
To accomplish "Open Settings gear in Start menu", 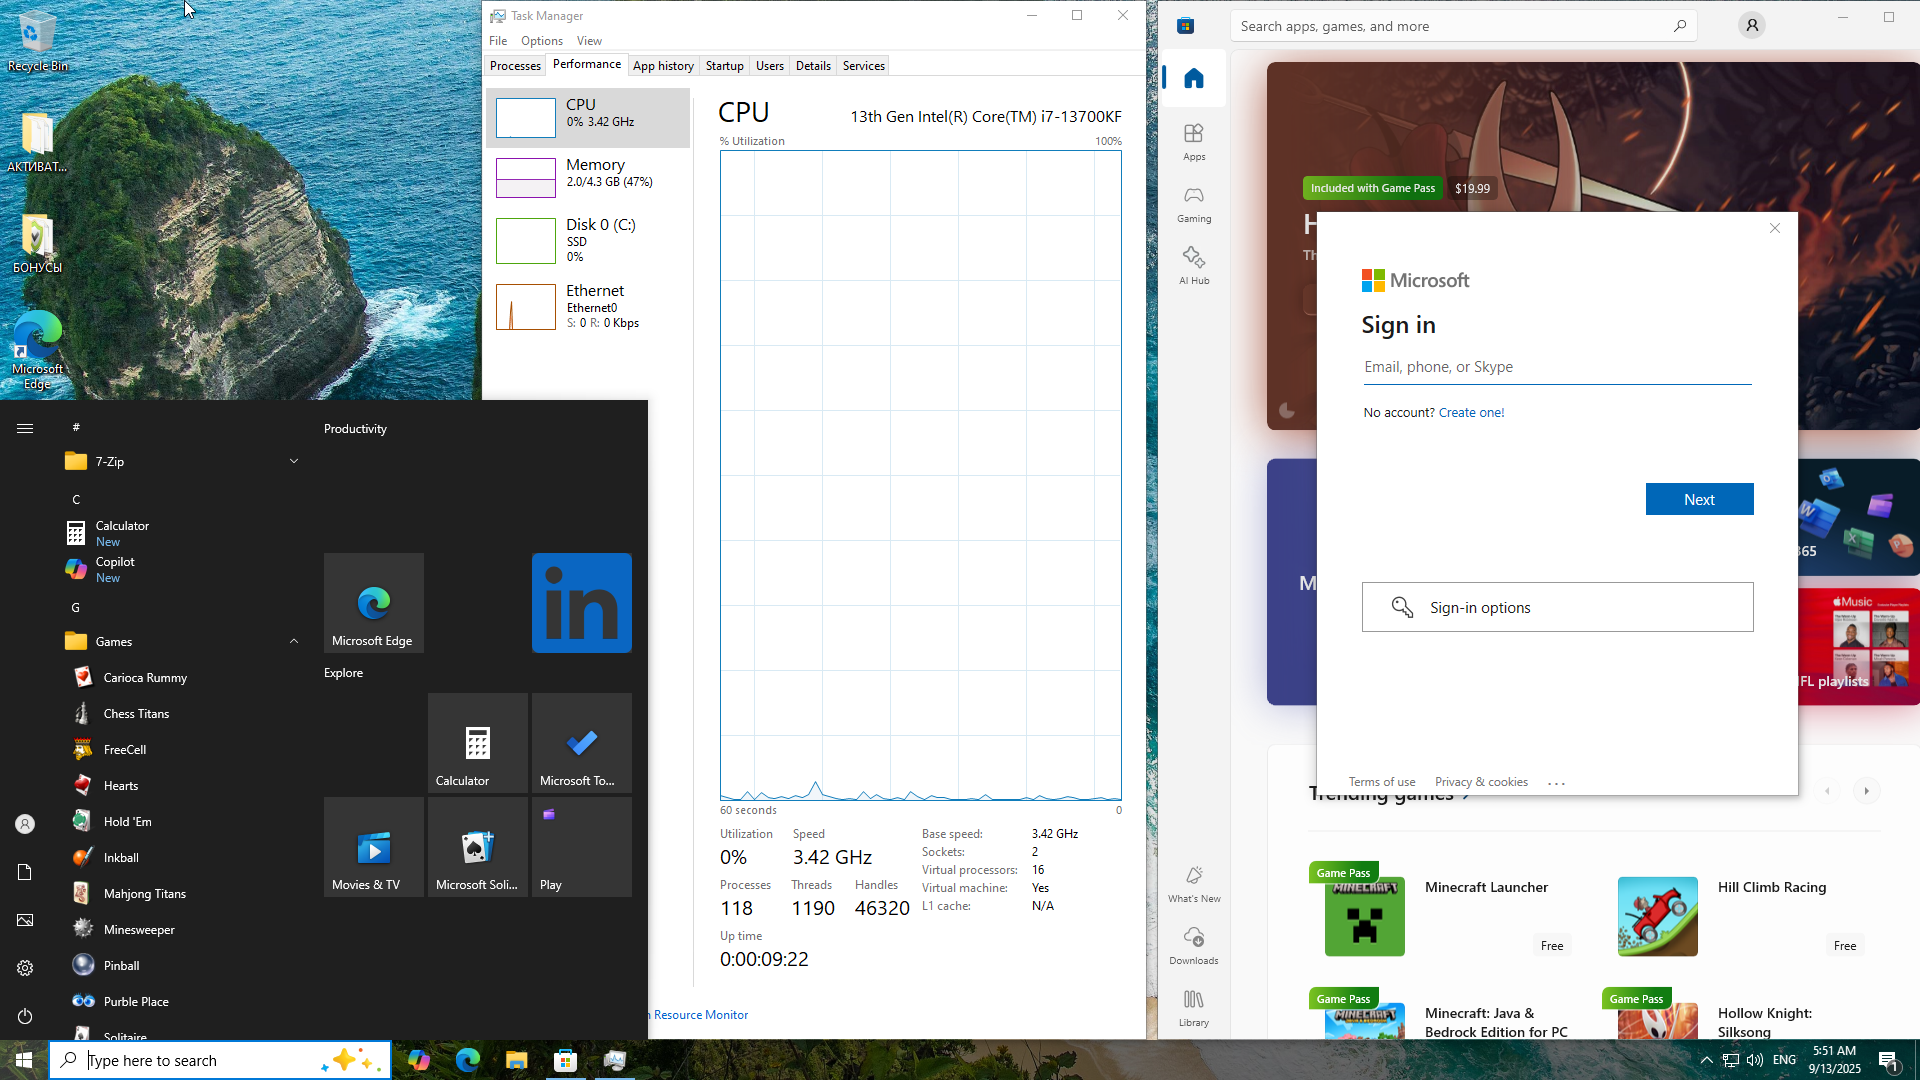I will [x=25, y=968].
